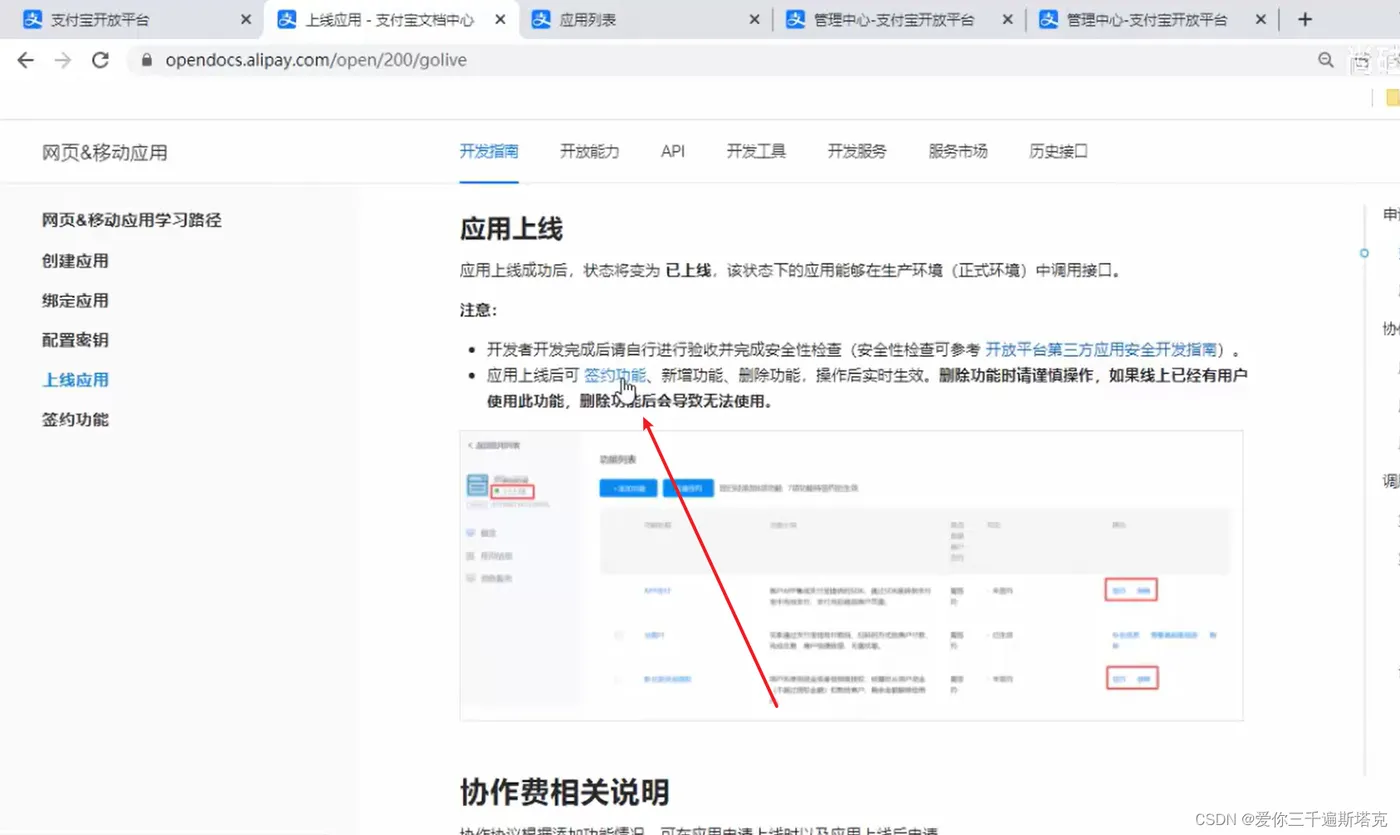Click the 网页&移动应用 header title

click(105, 153)
